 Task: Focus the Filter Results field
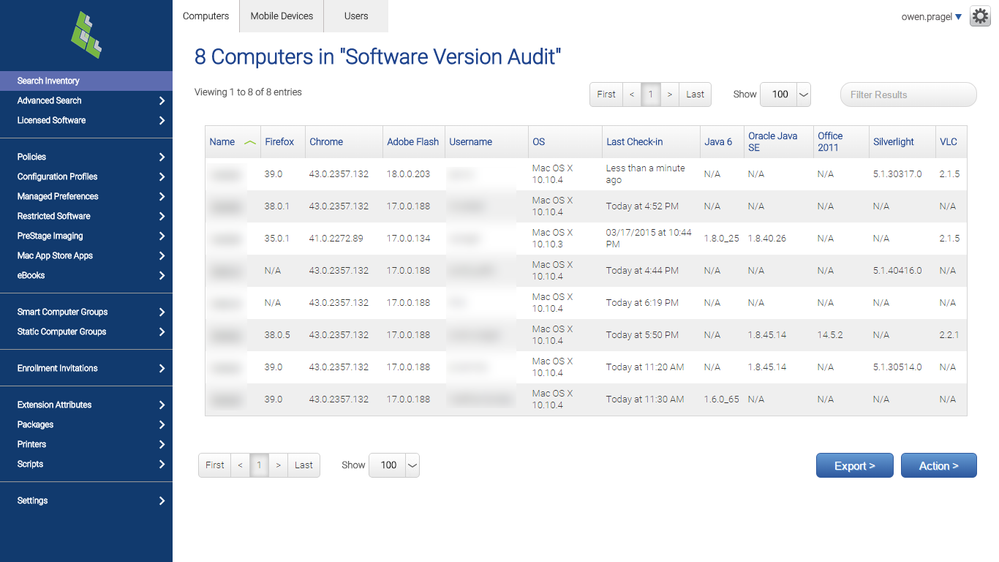click(x=908, y=94)
